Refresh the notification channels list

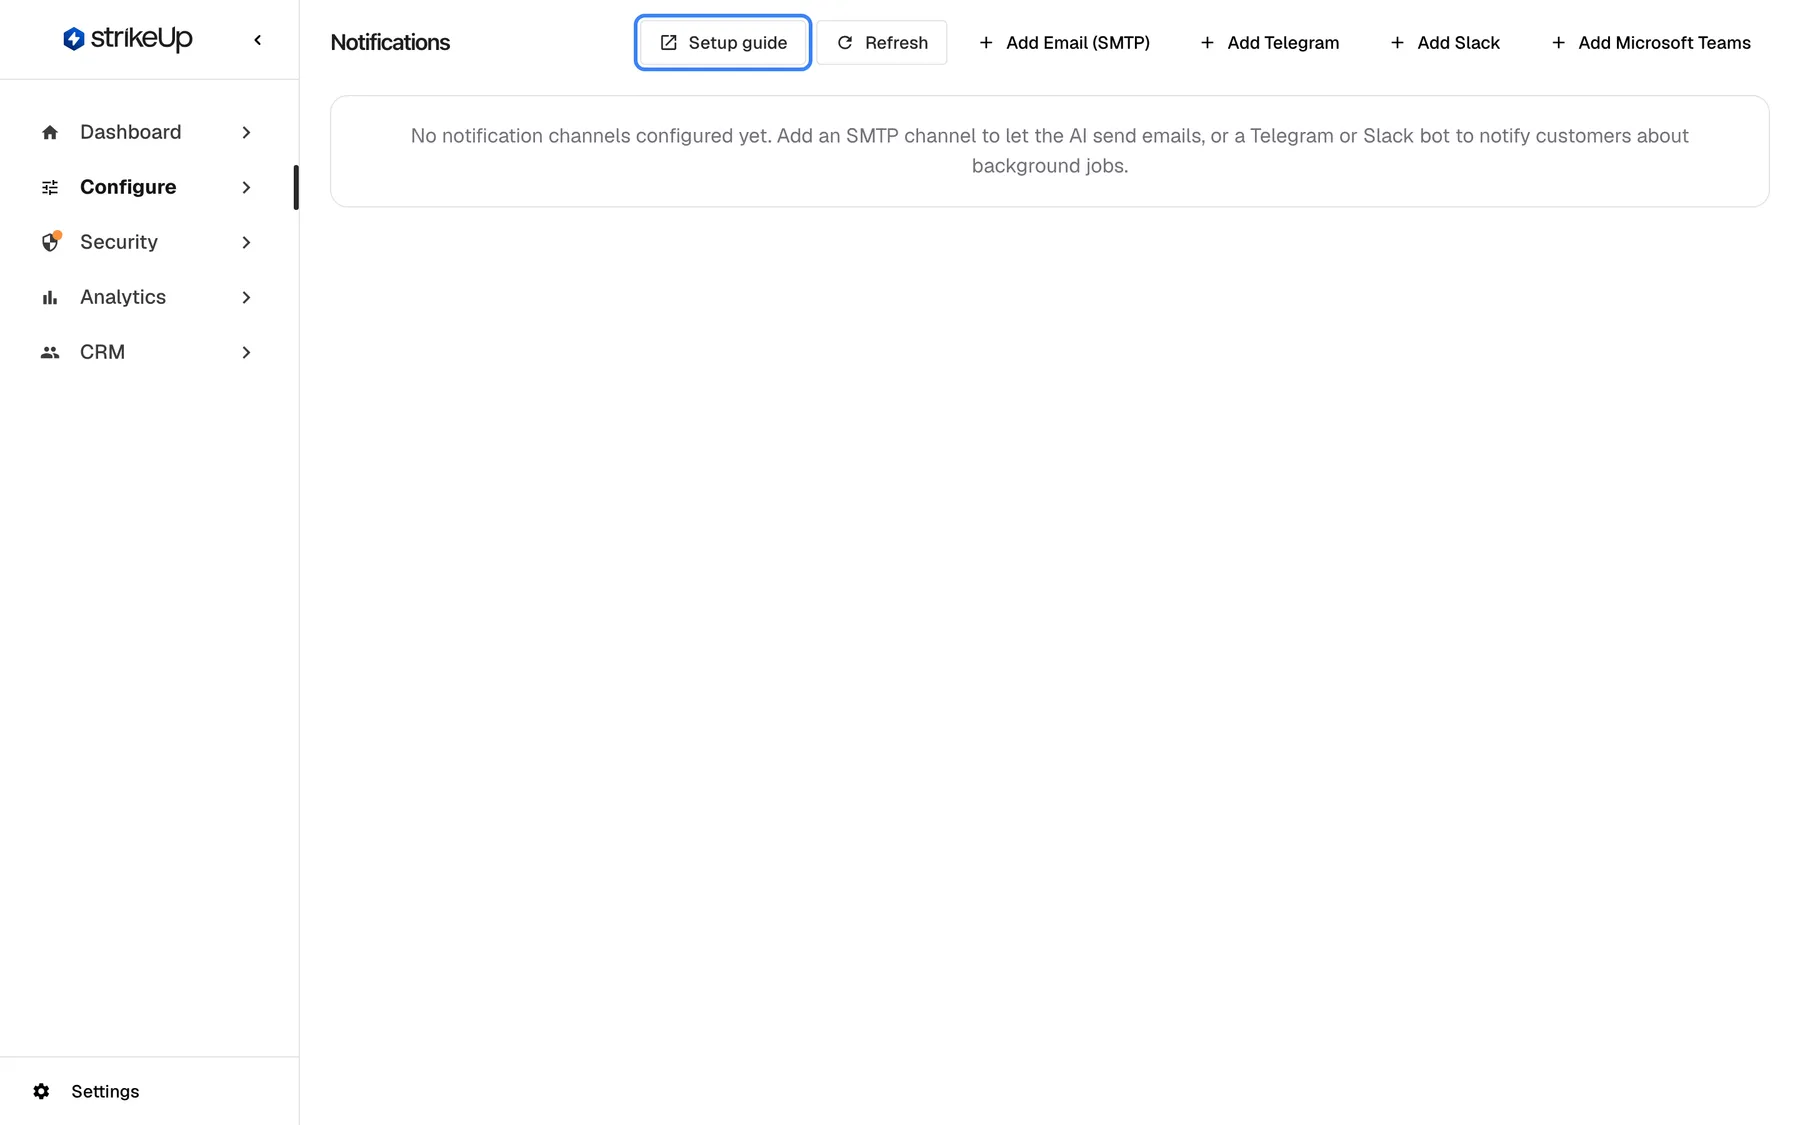click(882, 43)
